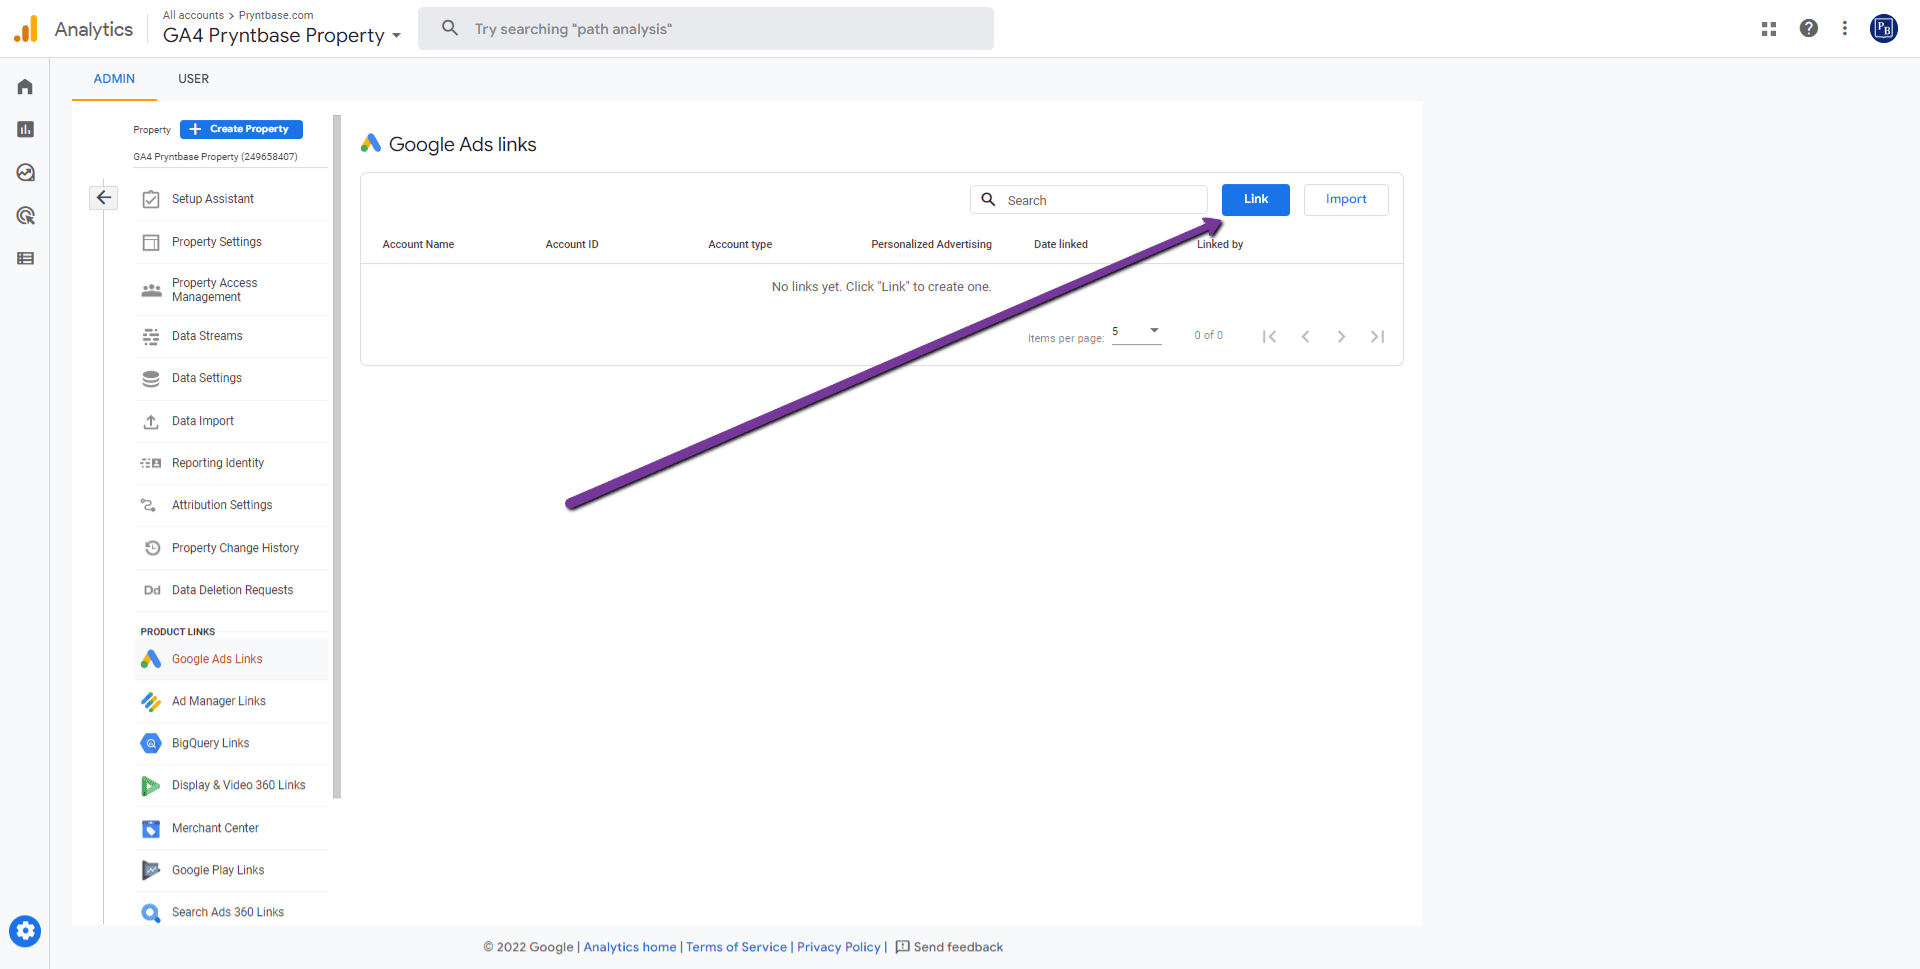Focus the Google Ads links Search field

(x=1088, y=200)
